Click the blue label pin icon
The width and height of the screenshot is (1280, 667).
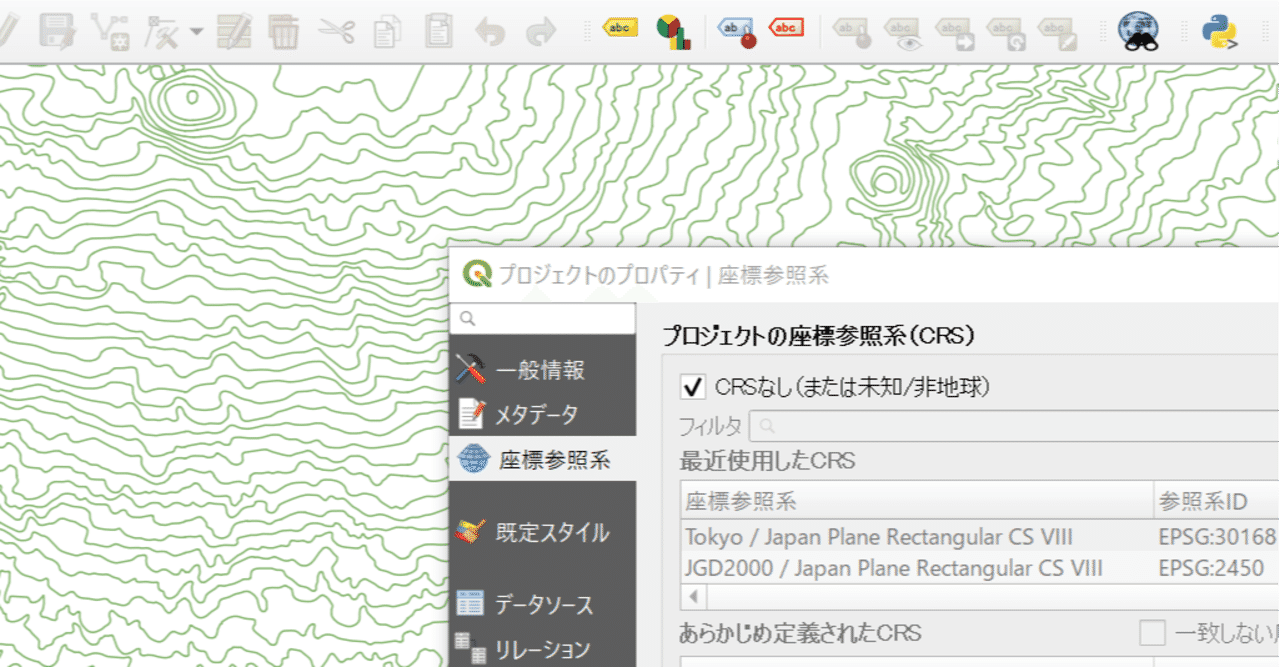737,31
